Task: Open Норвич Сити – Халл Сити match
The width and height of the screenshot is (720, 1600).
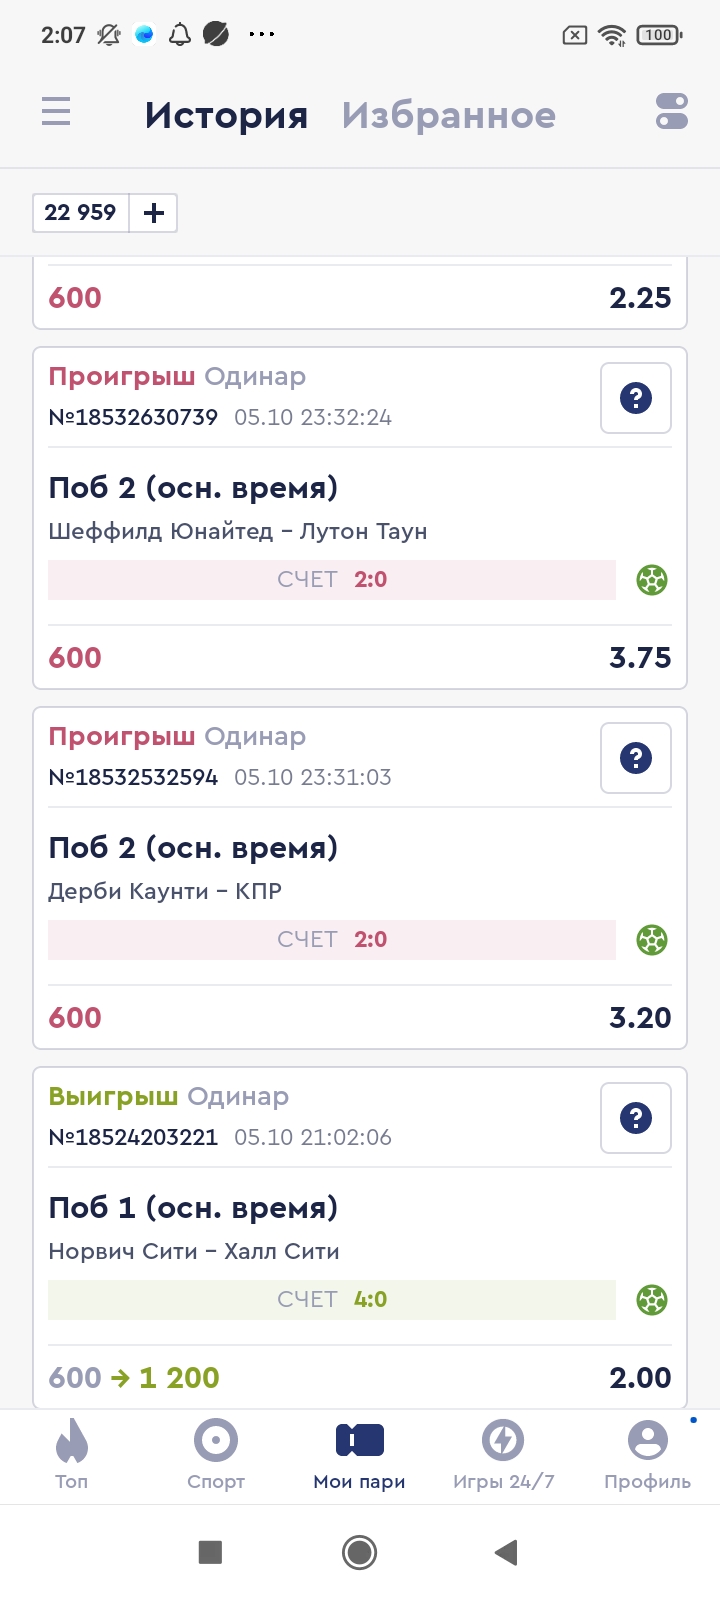Action: (194, 1252)
